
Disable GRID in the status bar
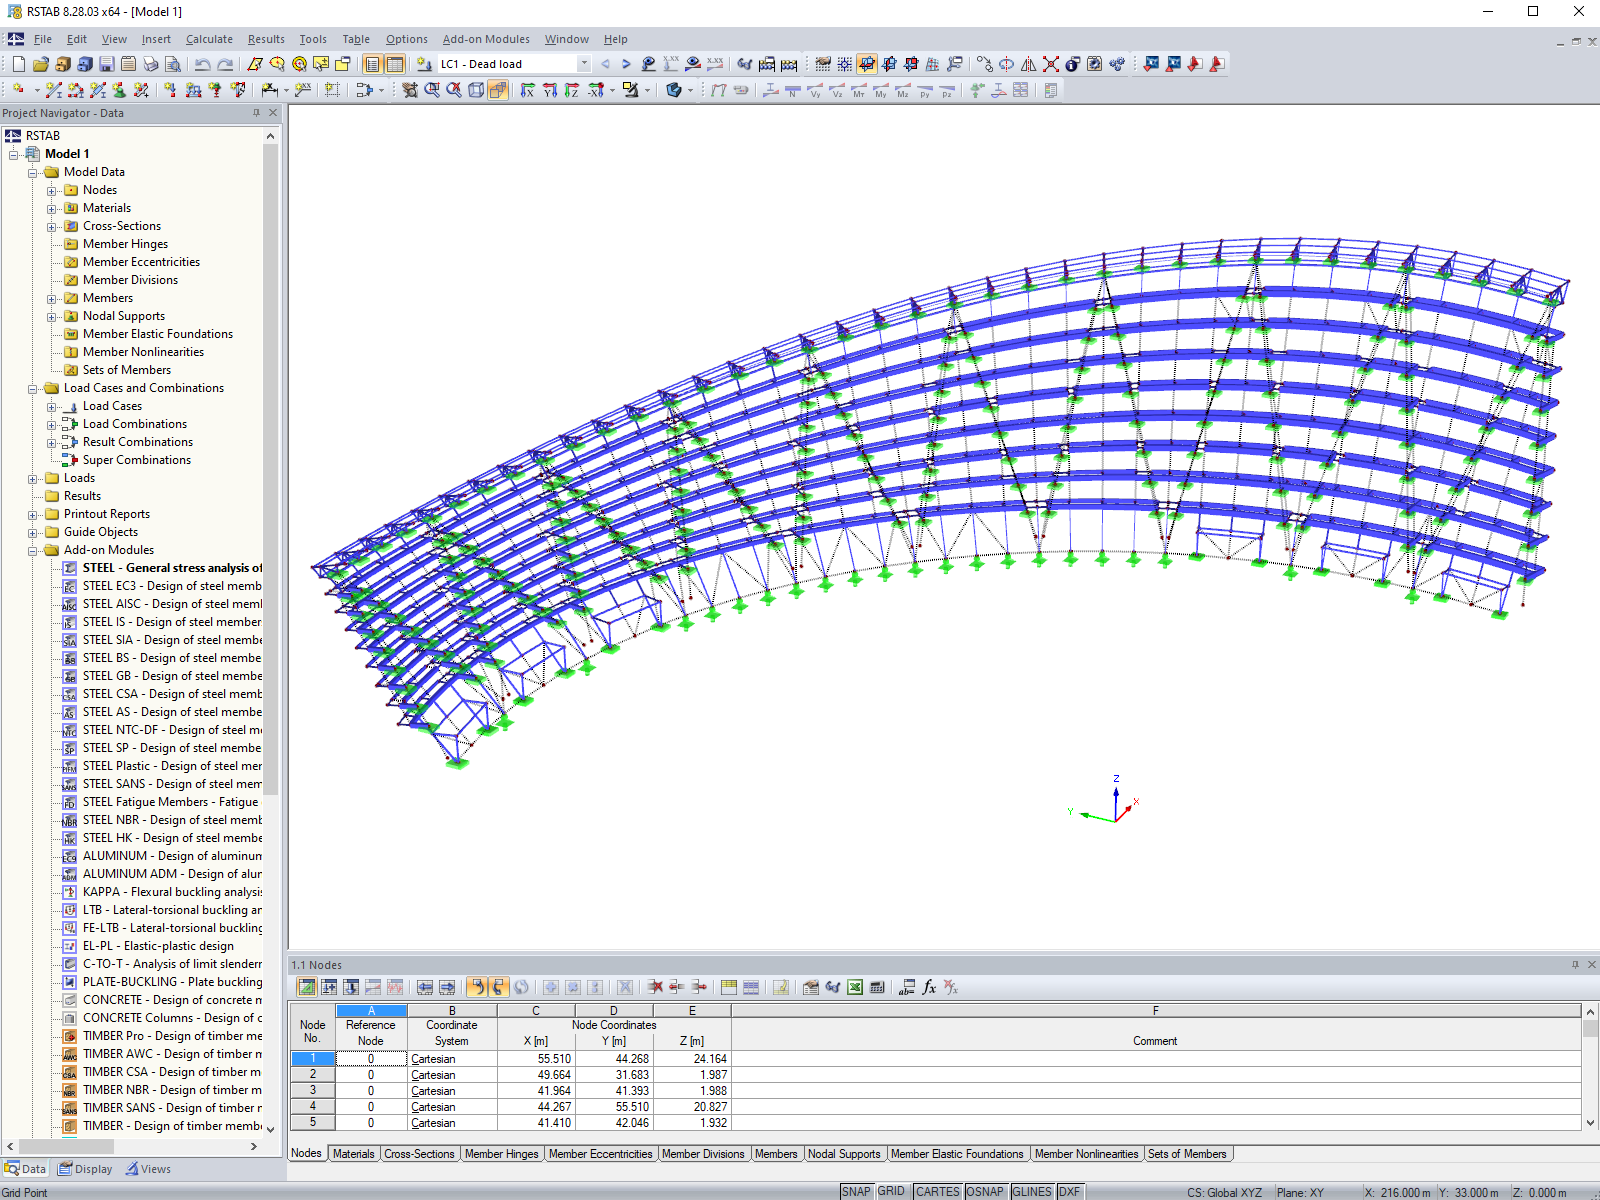pyautogui.click(x=892, y=1191)
